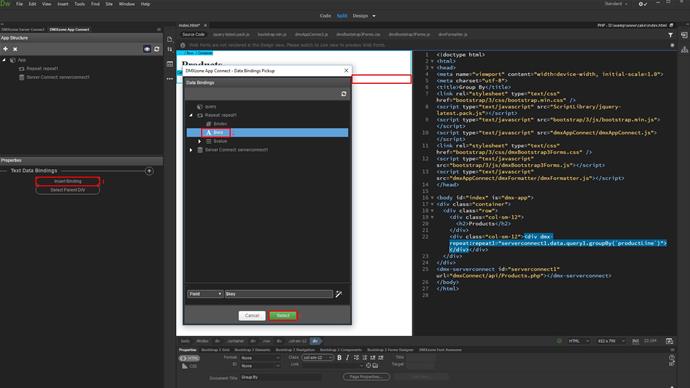The height and width of the screenshot is (388, 690).
Task: Click the Select Parent DIV button
Action: [68, 190]
